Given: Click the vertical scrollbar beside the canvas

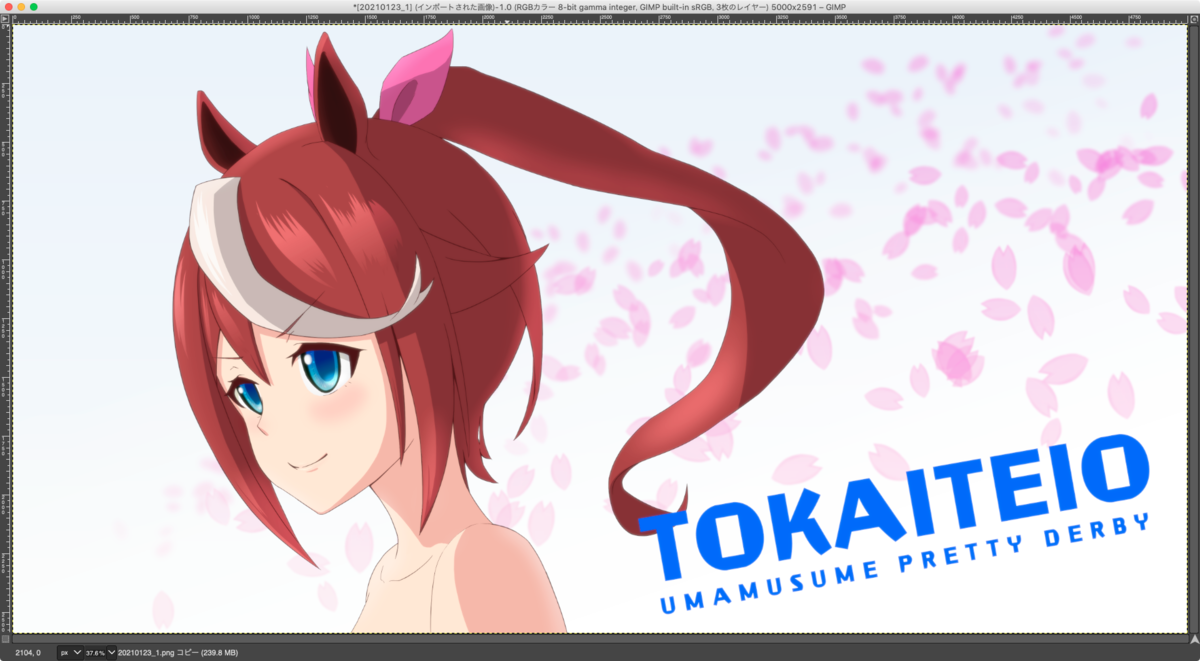Looking at the screenshot, I should (1194, 328).
